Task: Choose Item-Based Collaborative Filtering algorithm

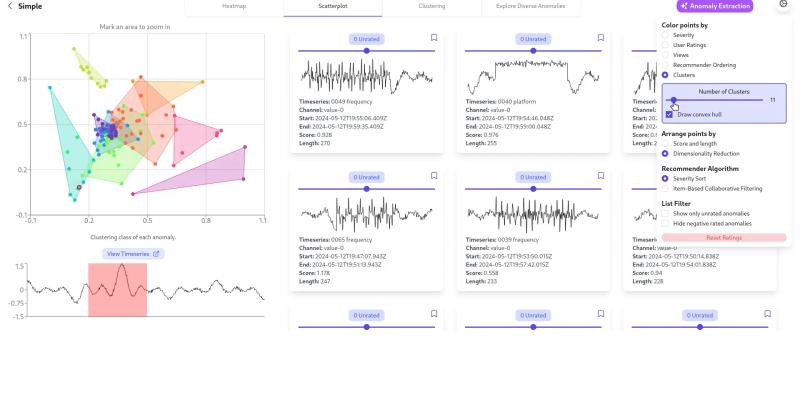Action: coord(666,188)
